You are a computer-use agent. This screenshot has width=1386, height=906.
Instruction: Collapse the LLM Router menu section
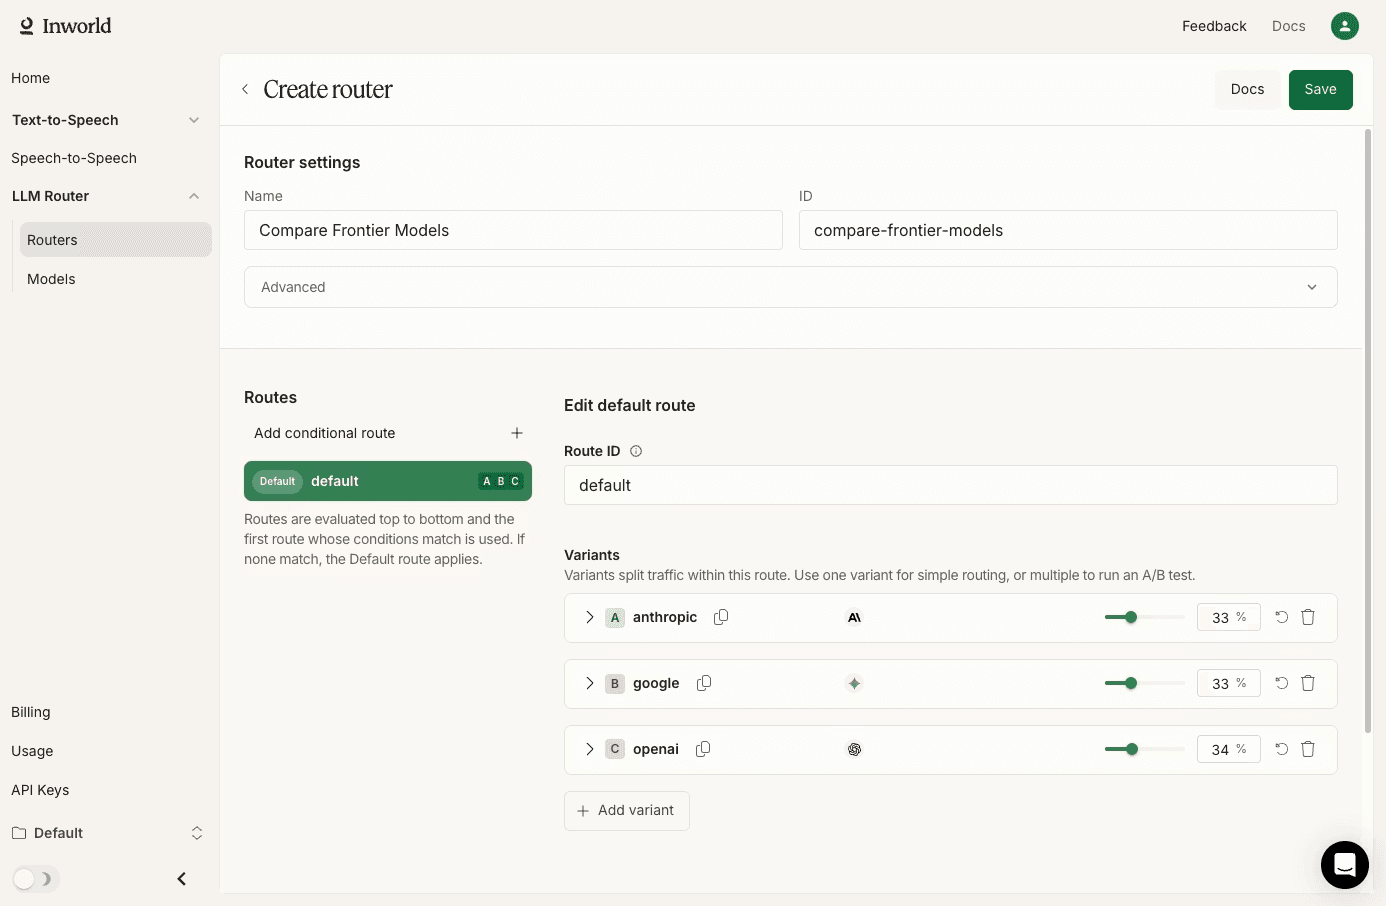click(194, 196)
